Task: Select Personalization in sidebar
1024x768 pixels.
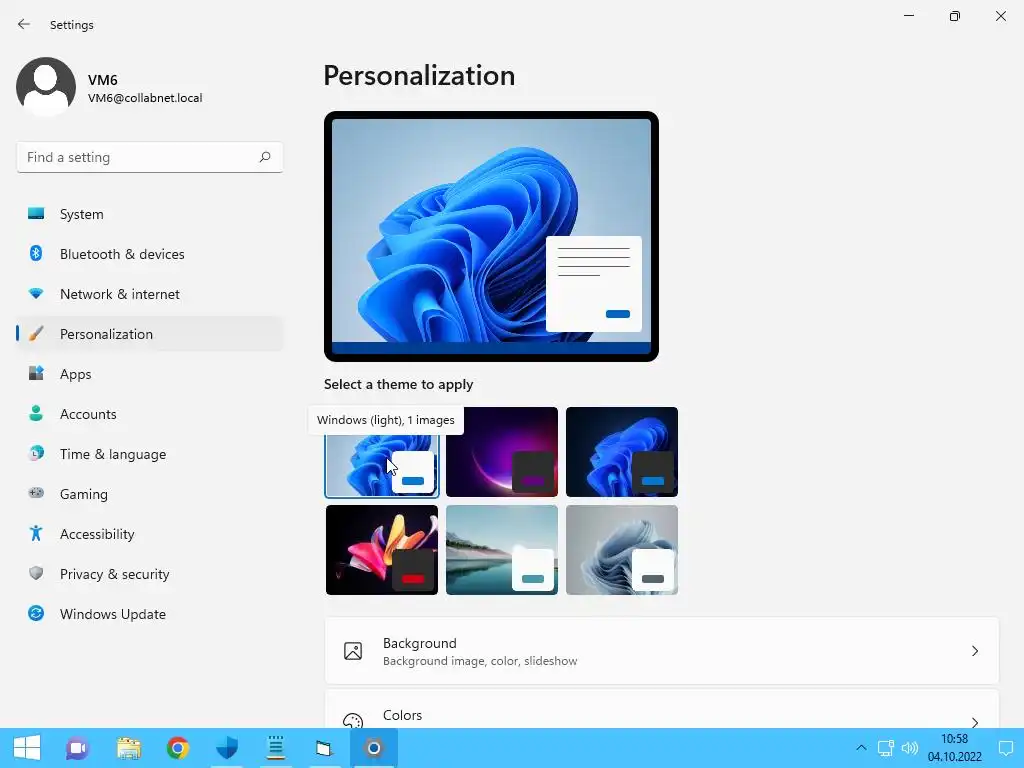Action: point(150,334)
